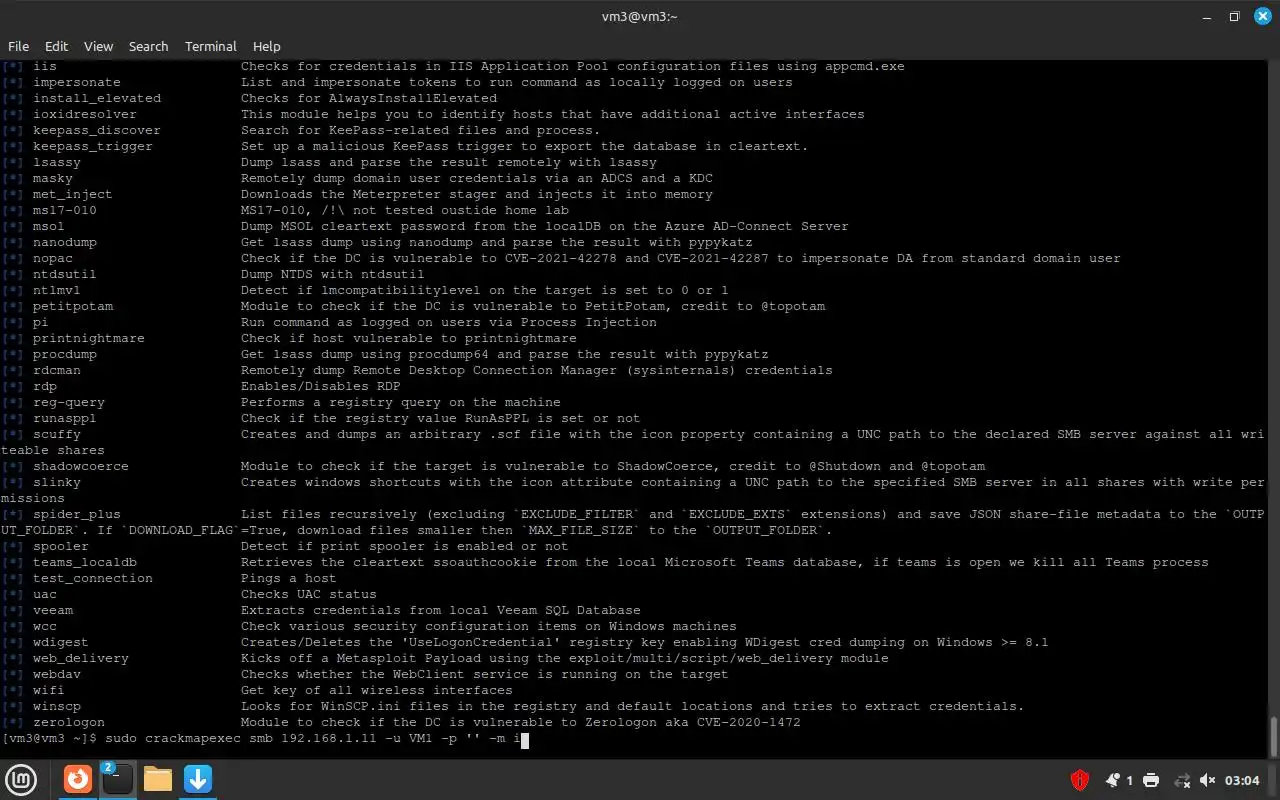Open the File menu
1280x800 pixels.
[18, 46]
